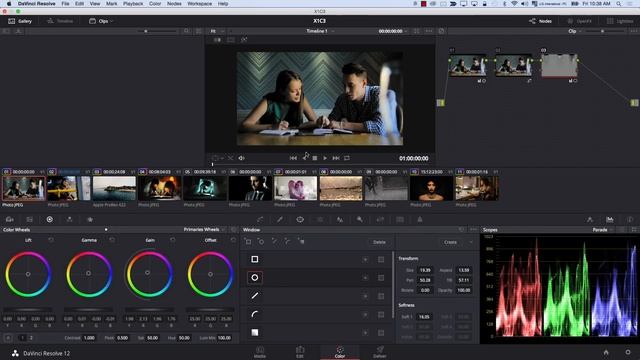Screen dimensions: 640x360
Task: Open the Scopes palette icon
Action: (610, 220)
